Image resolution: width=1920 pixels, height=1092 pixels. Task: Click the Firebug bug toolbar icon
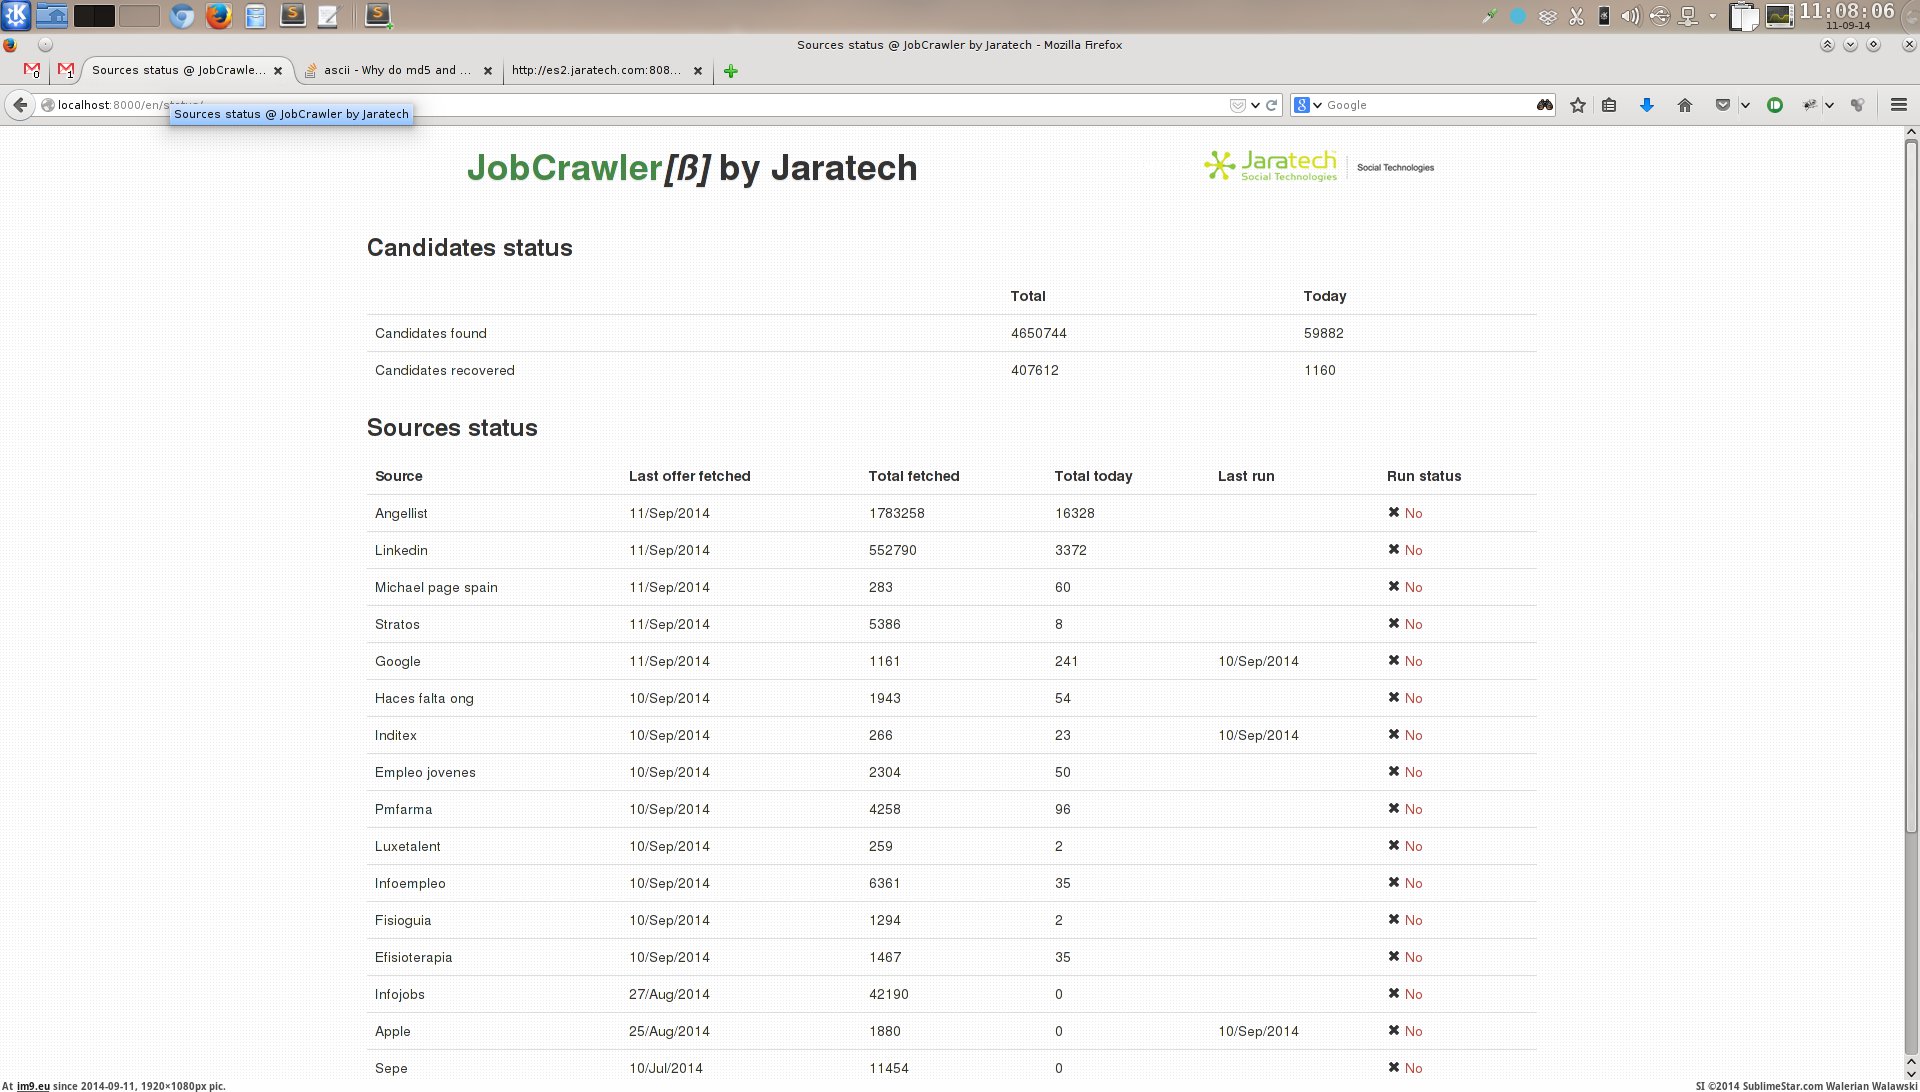tap(1809, 105)
